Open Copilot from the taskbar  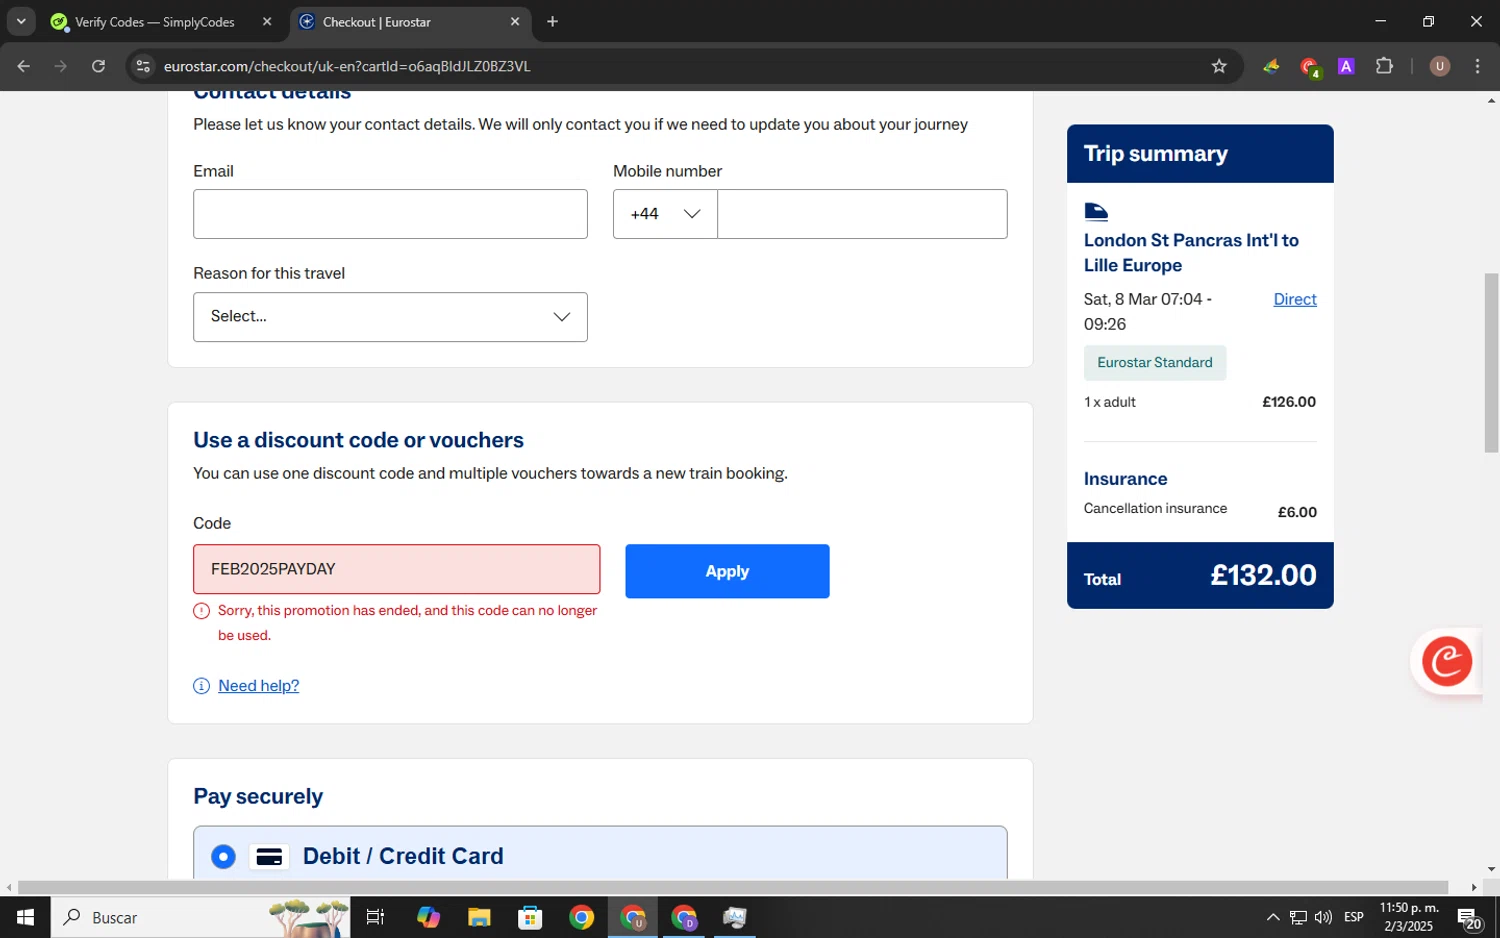[x=428, y=917]
